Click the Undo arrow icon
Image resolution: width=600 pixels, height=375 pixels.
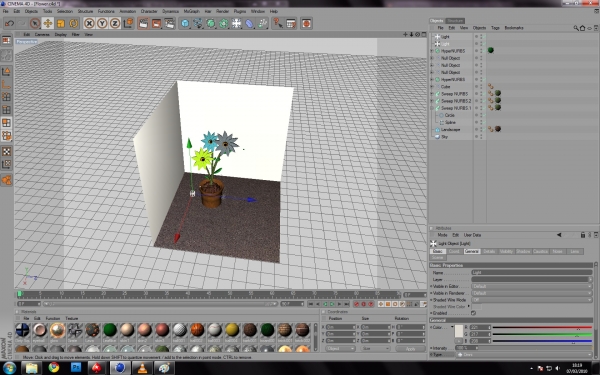[x=9, y=23]
